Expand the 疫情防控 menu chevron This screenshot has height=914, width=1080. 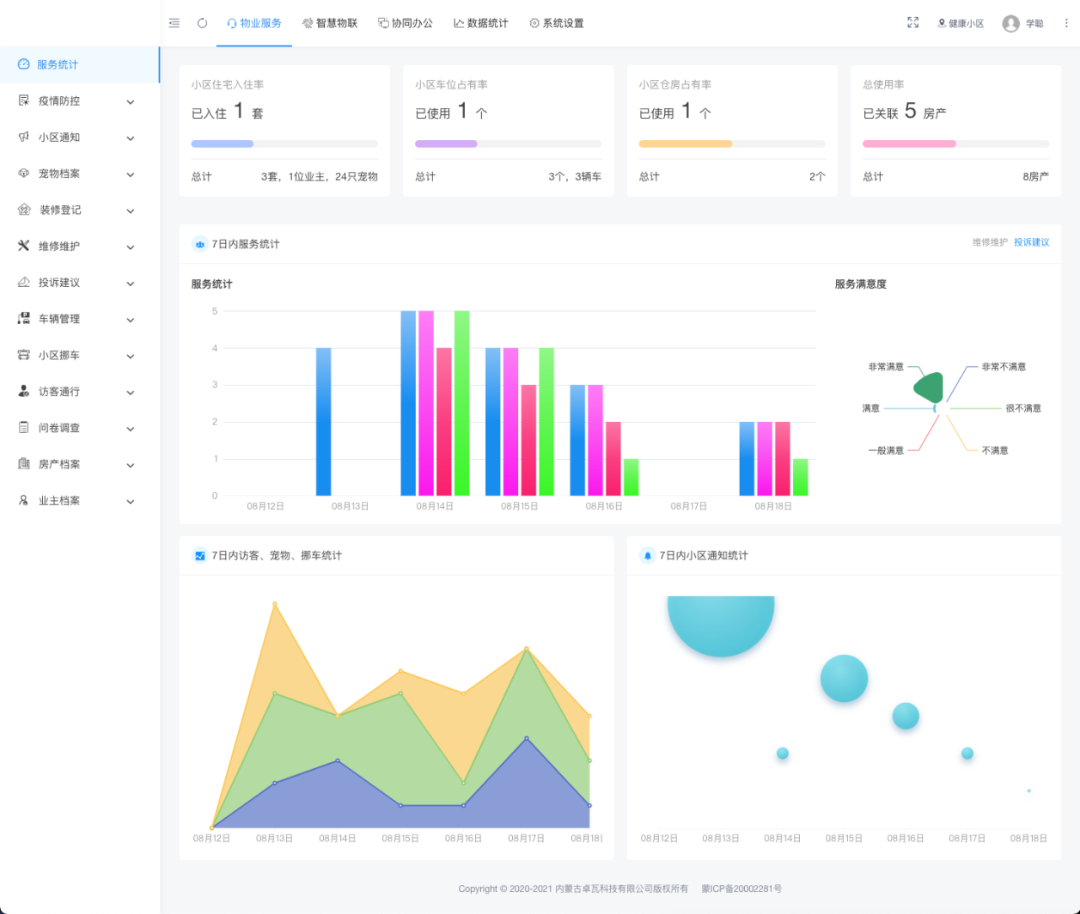click(130, 102)
